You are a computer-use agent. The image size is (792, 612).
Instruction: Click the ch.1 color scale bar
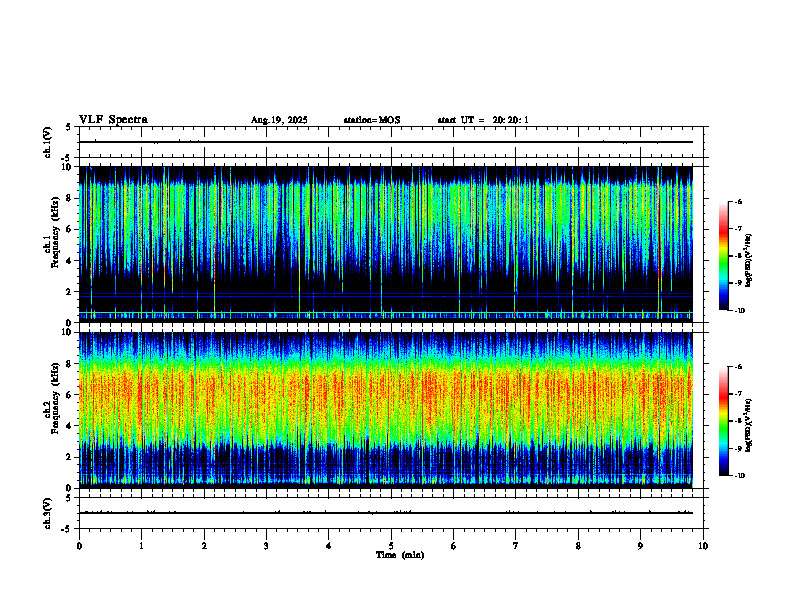point(723,256)
